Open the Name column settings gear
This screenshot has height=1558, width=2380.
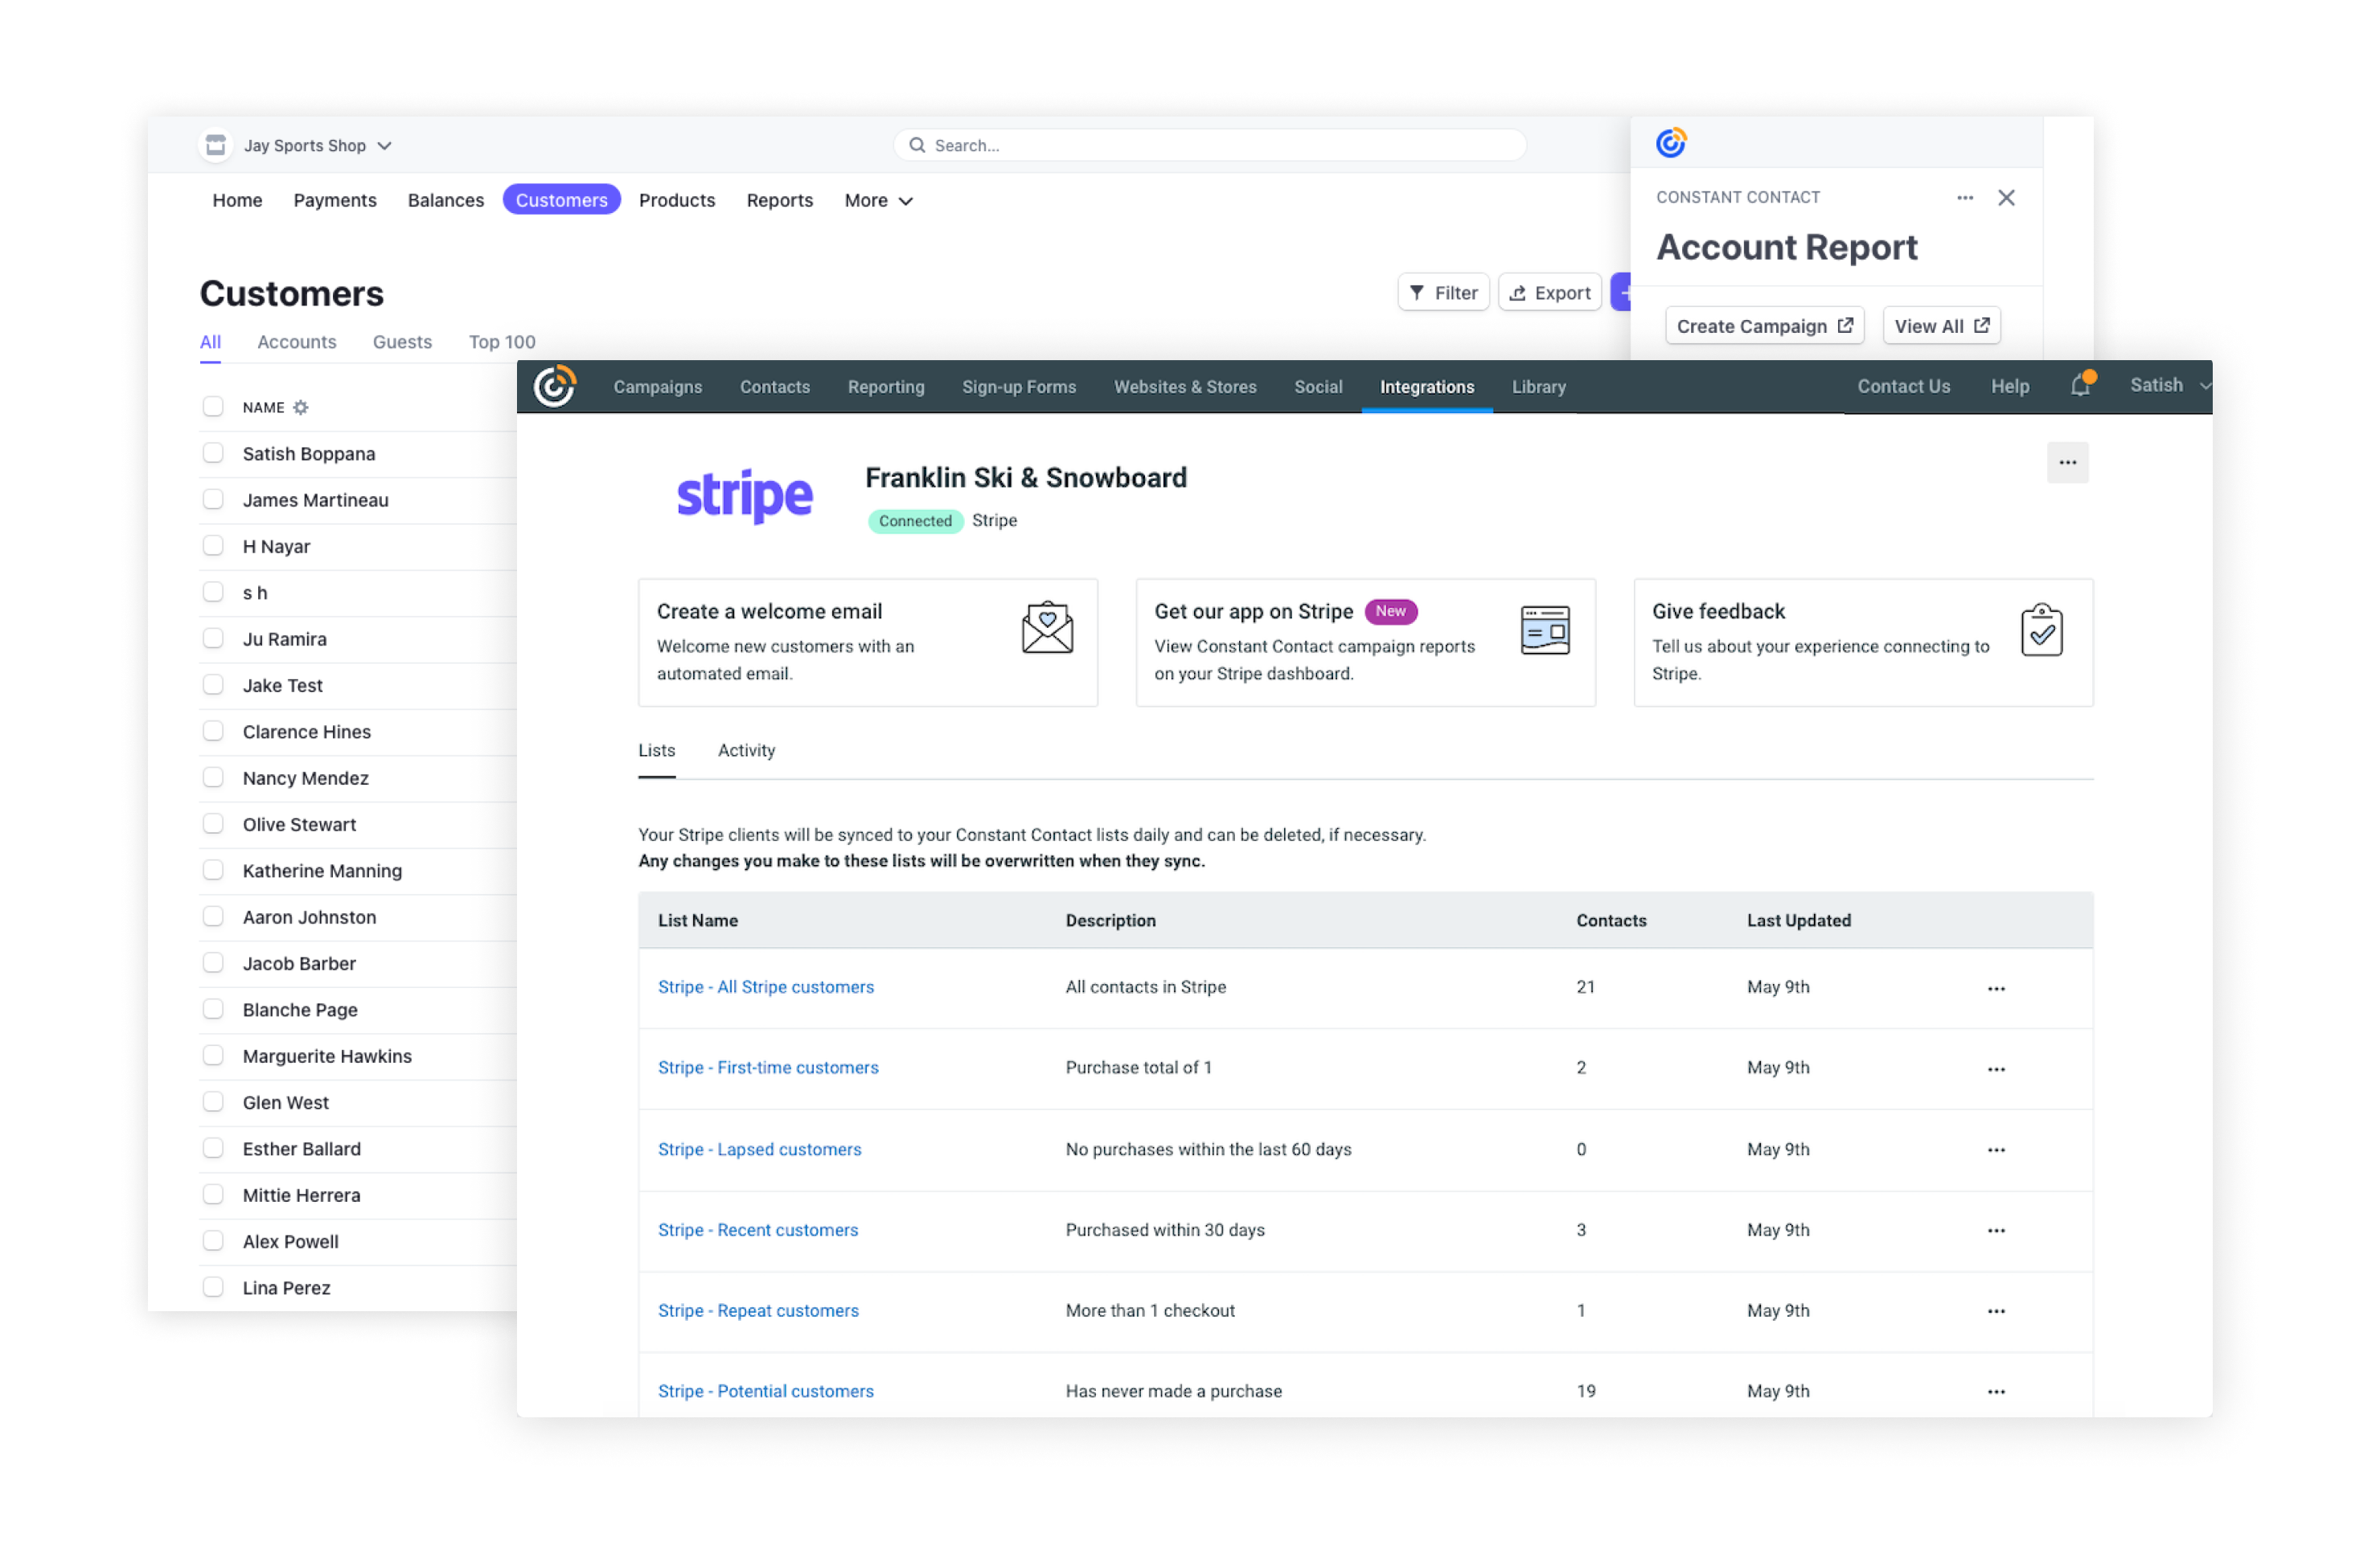point(302,407)
